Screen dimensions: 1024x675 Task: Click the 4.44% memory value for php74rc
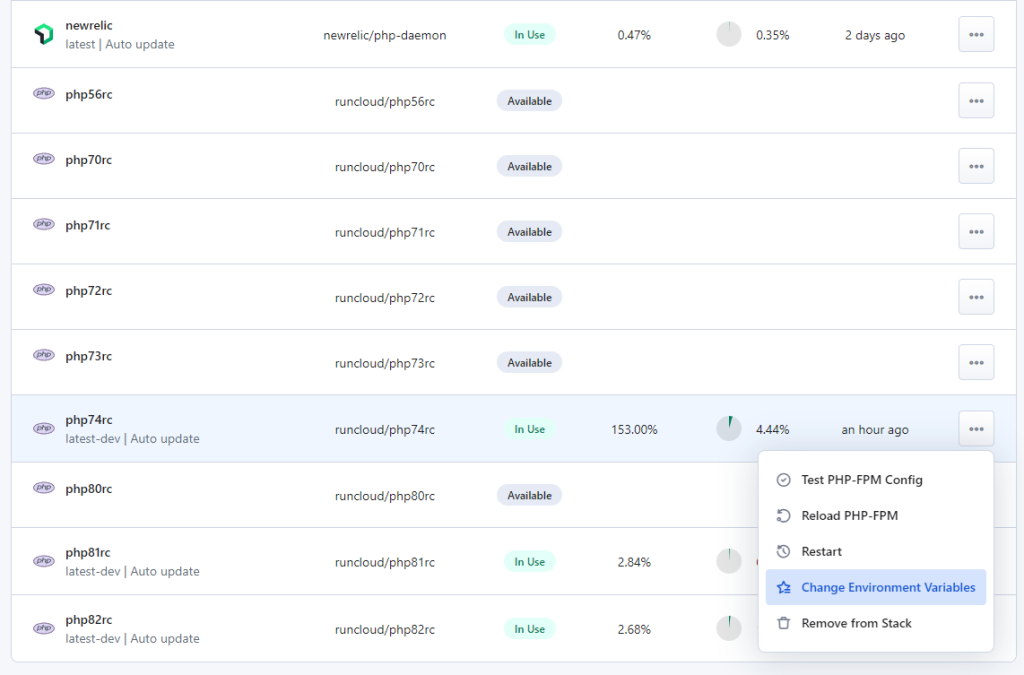[x=773, y=430]
